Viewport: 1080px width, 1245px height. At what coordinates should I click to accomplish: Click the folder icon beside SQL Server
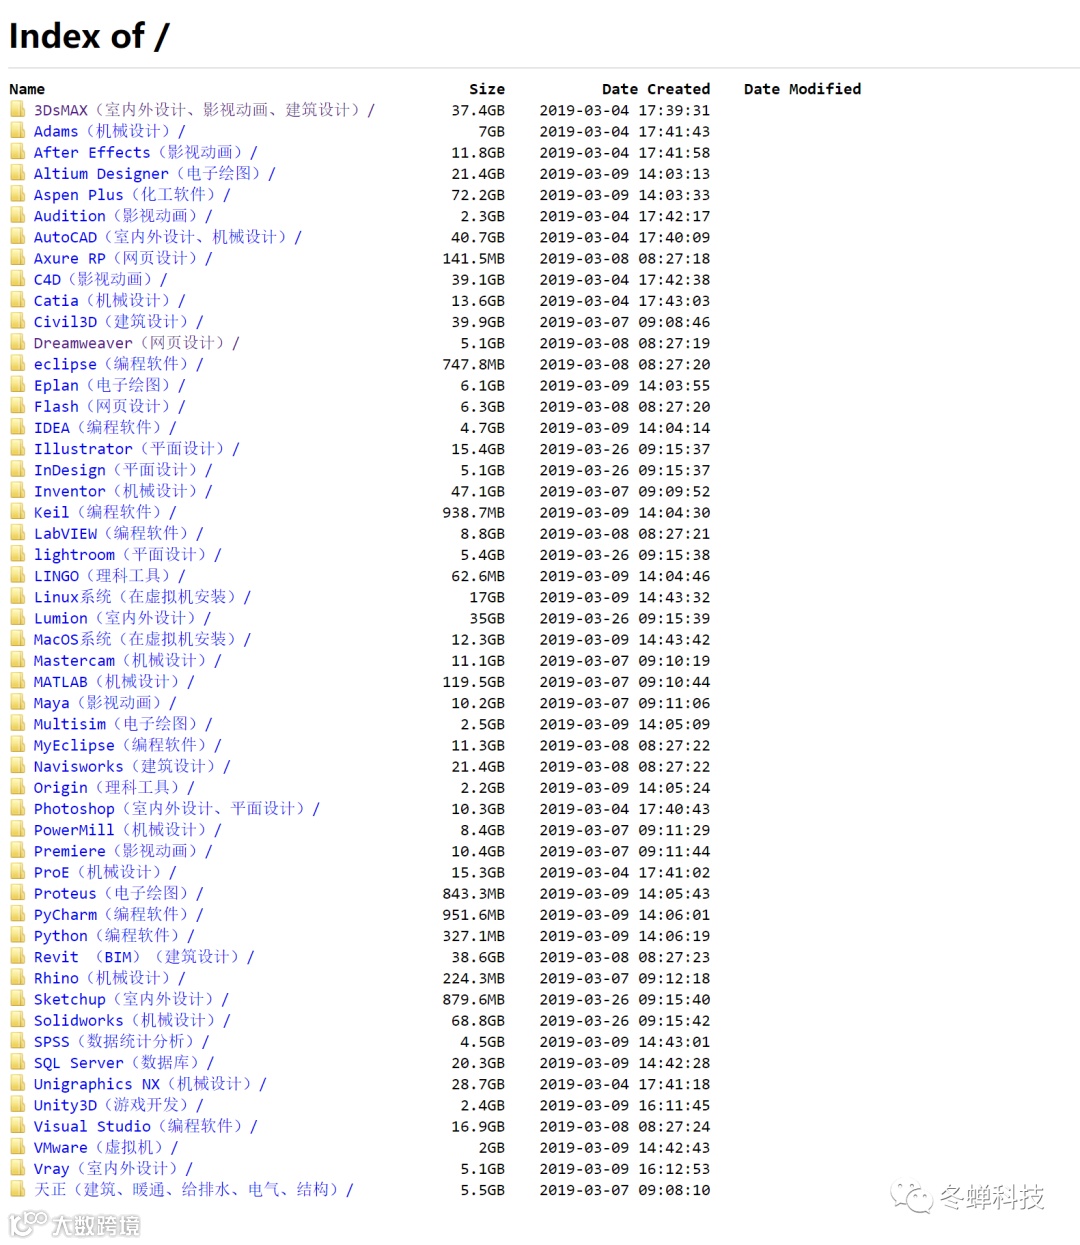(x=18, y=1062)
